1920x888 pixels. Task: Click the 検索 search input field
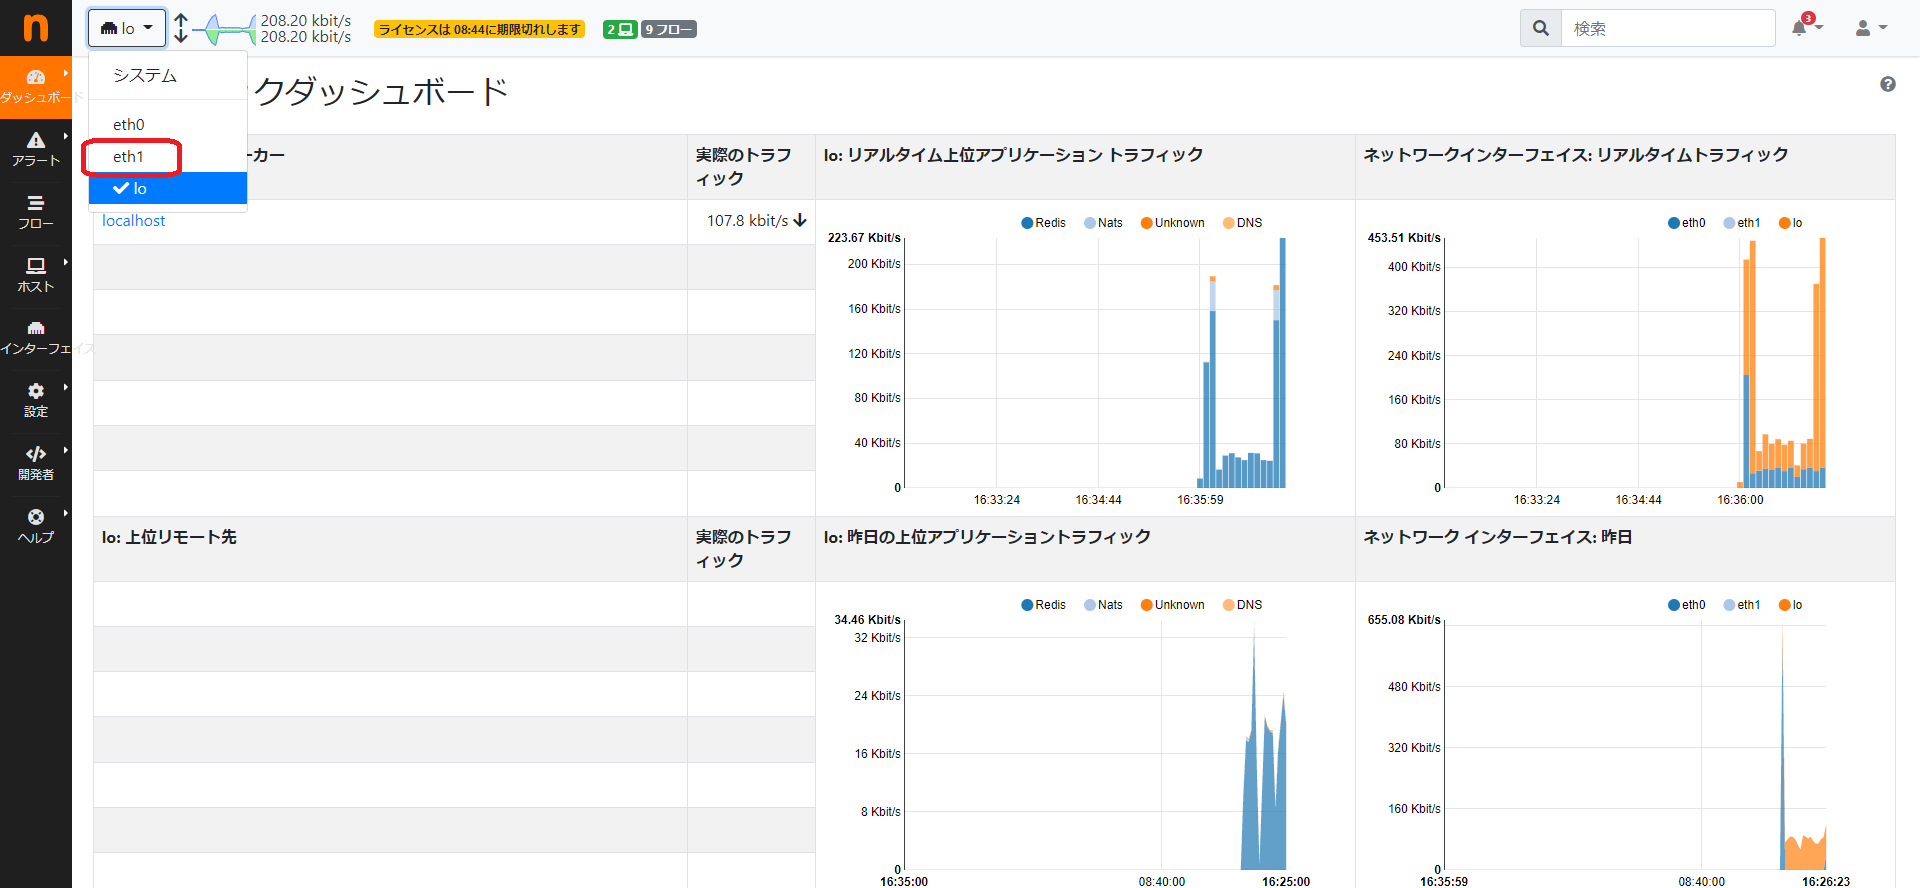point(1668,28)
